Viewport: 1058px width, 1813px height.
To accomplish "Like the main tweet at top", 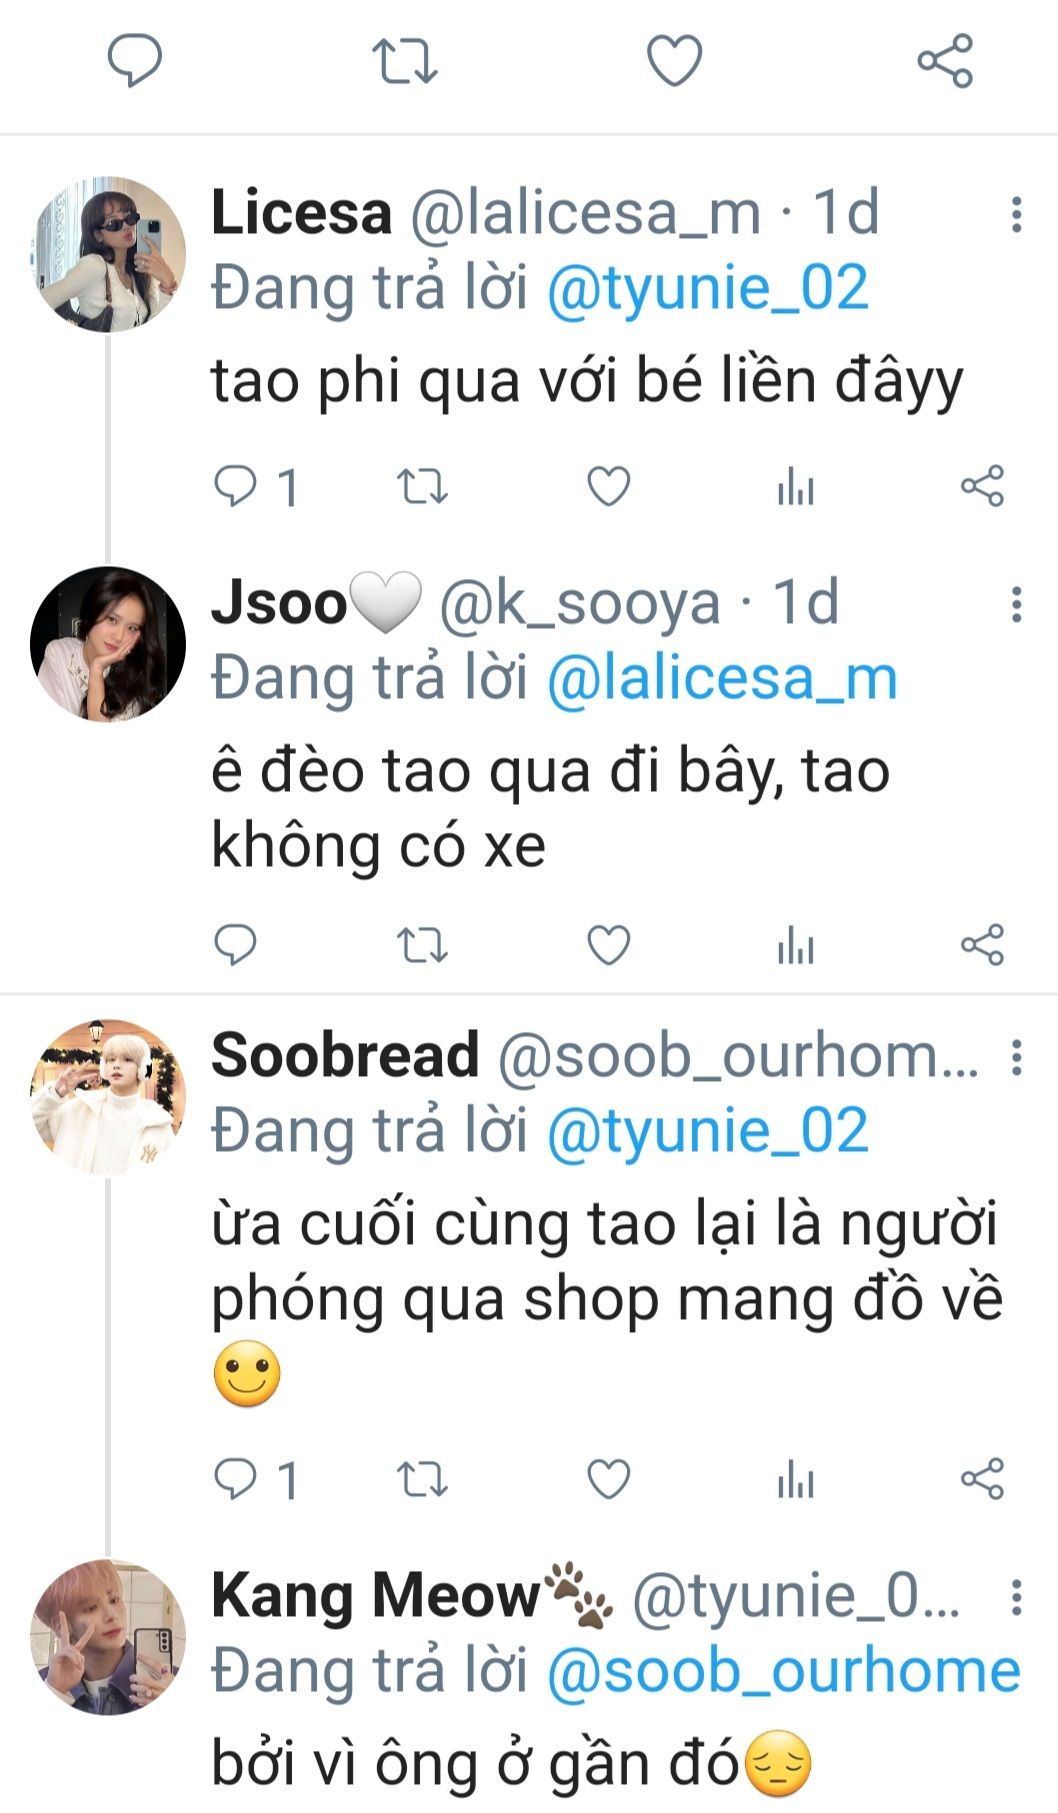I will click(674, 61).
